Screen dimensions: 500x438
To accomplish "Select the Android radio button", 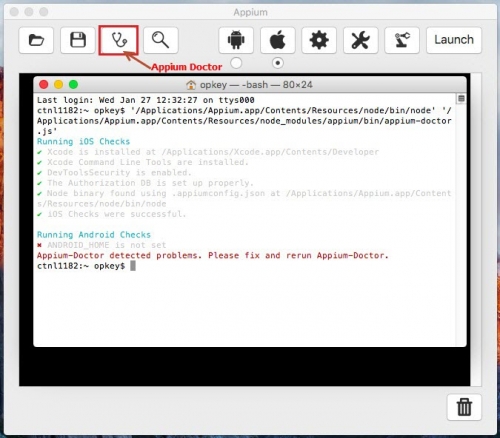I will pyautogui.click(x=236, y=63).
